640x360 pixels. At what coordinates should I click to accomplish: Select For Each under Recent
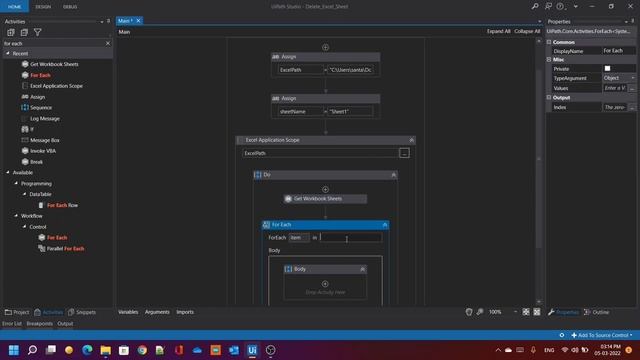[x=40, y=75]
